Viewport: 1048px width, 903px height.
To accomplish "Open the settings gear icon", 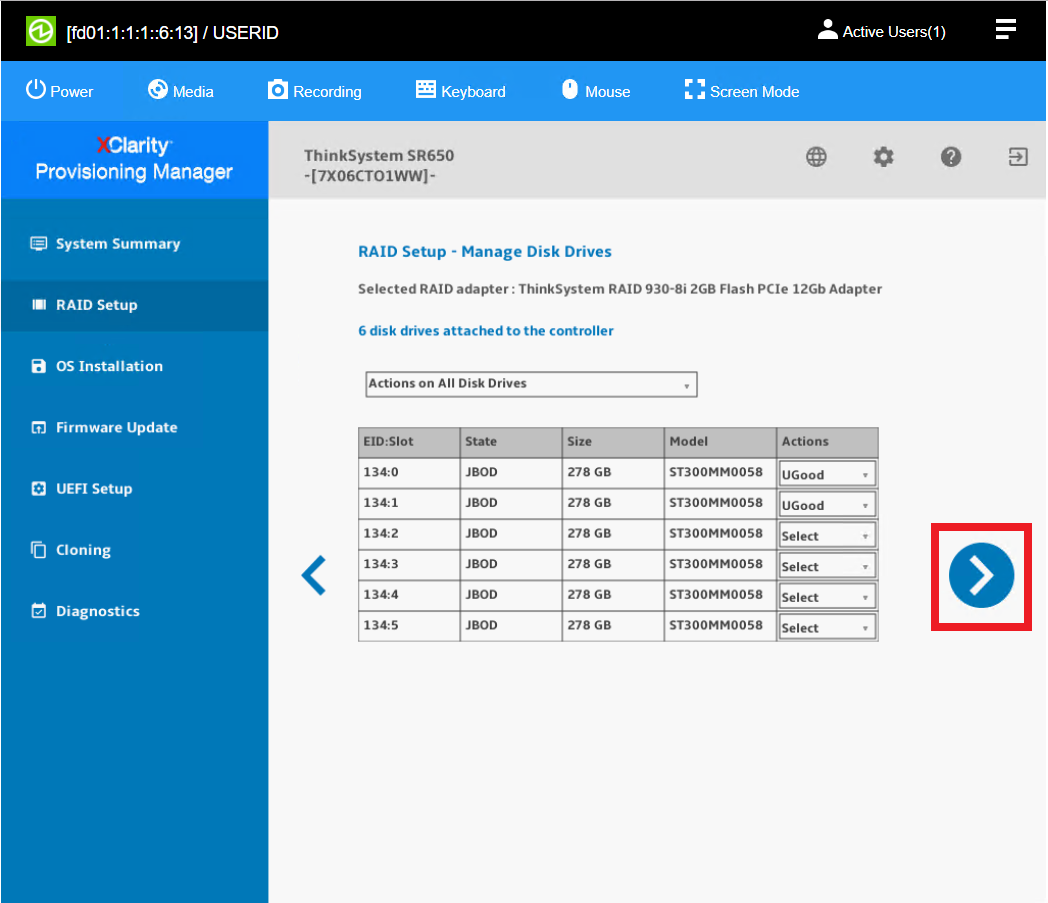I will pos(883,157).
